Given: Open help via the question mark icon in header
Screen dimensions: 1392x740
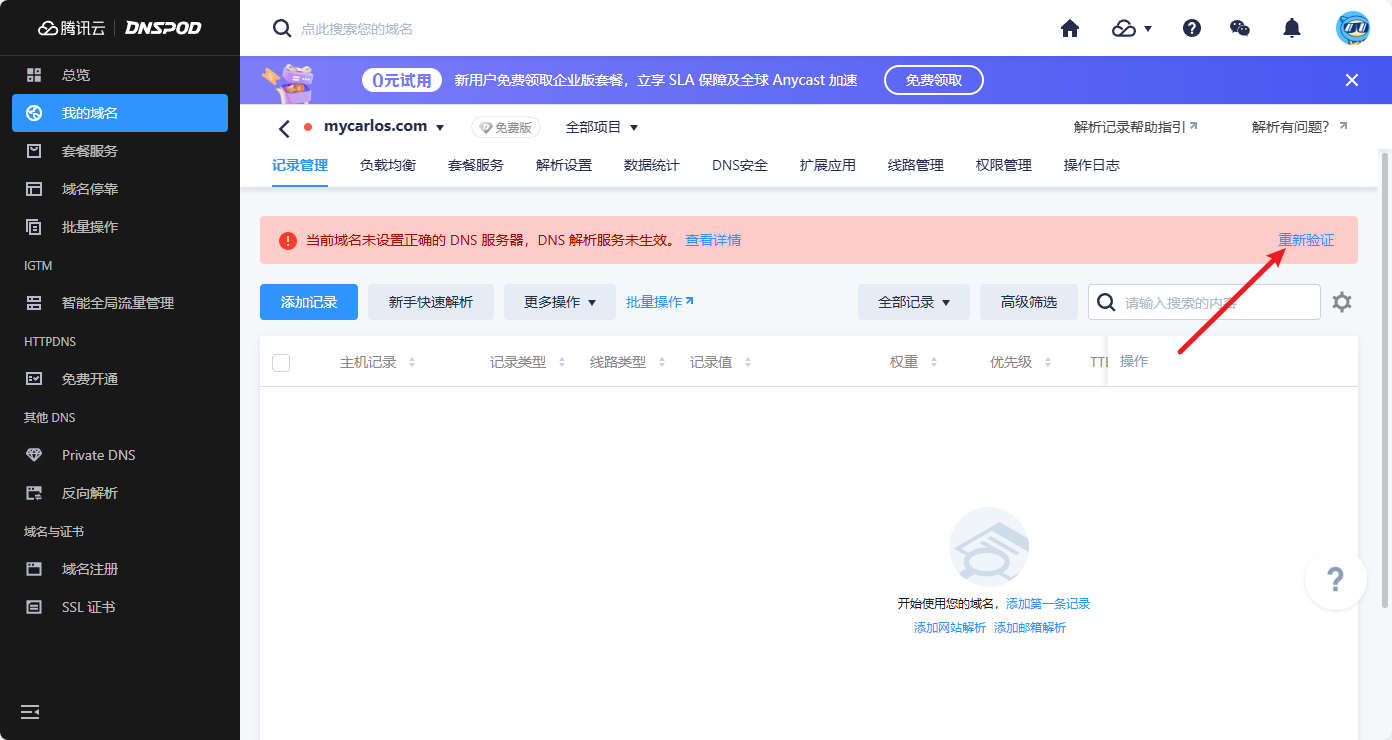Looking at the screenshot, I should pyautogui.click(x=1192, y=28).
